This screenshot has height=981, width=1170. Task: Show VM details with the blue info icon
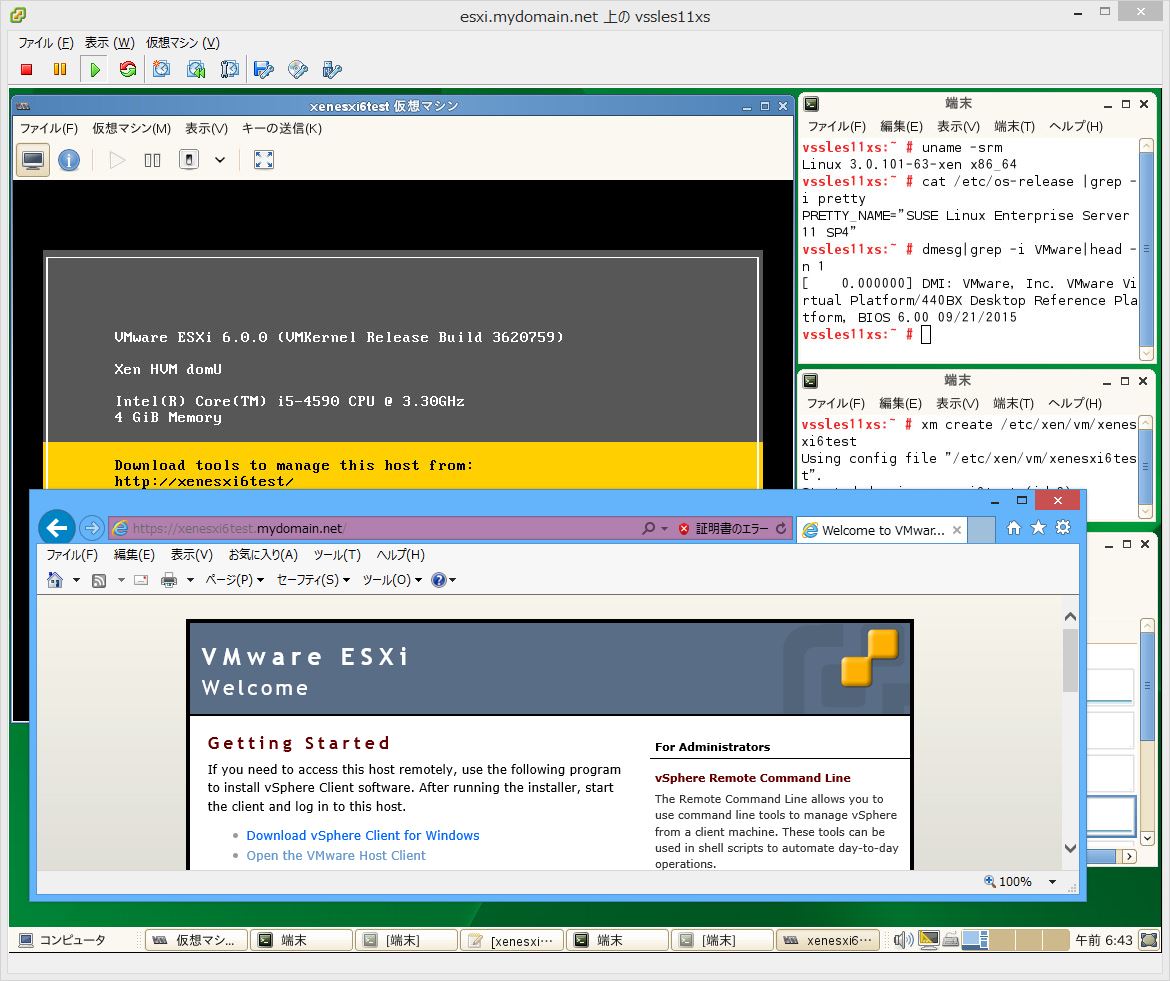(x=69, y=160)
